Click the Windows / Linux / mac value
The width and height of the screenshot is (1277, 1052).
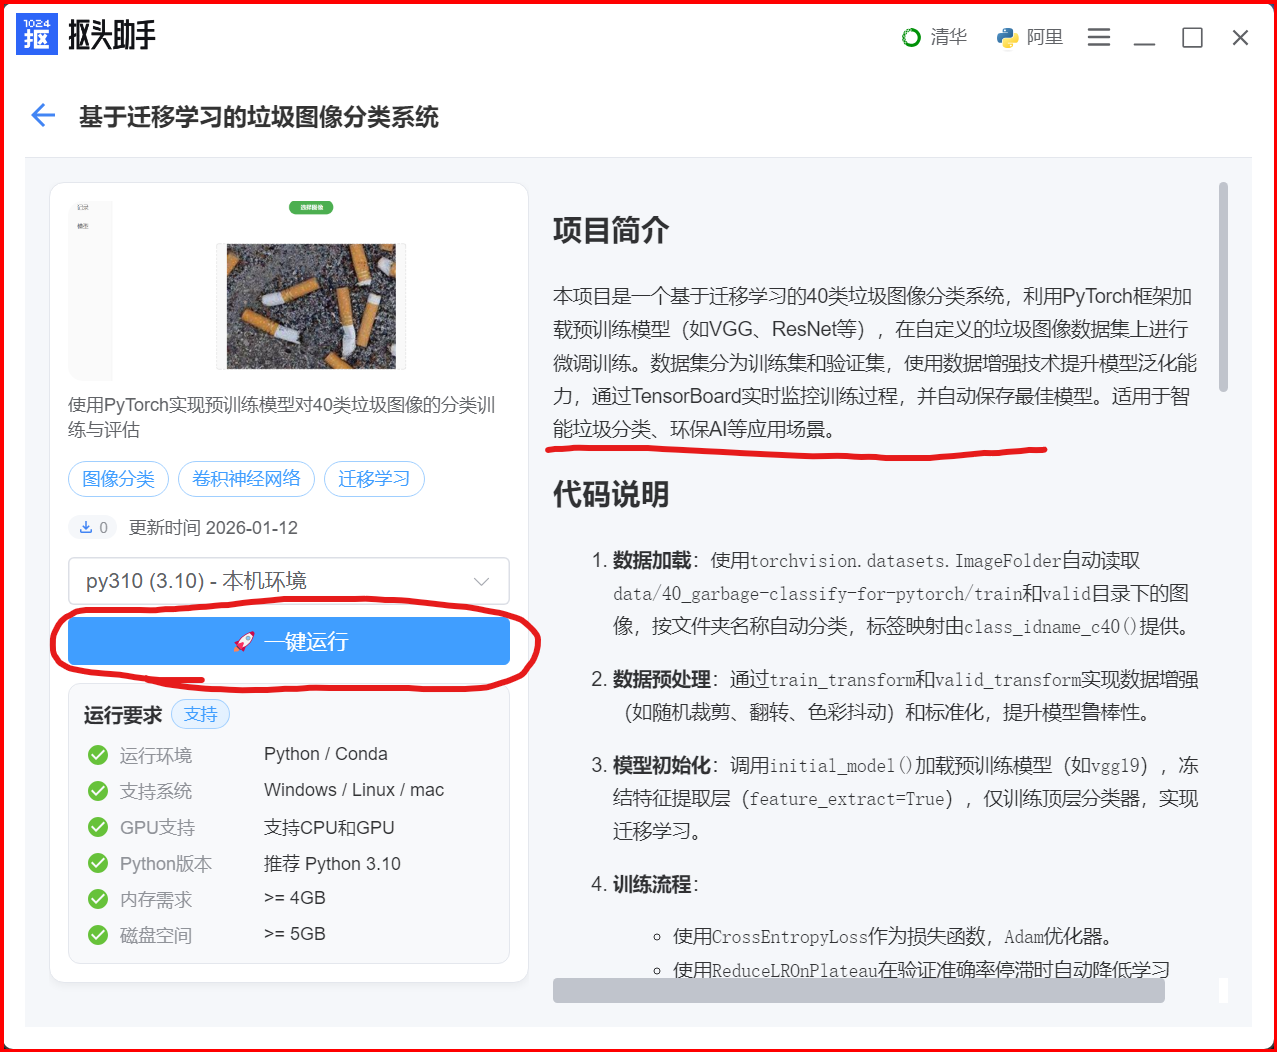tap(354, 790)
